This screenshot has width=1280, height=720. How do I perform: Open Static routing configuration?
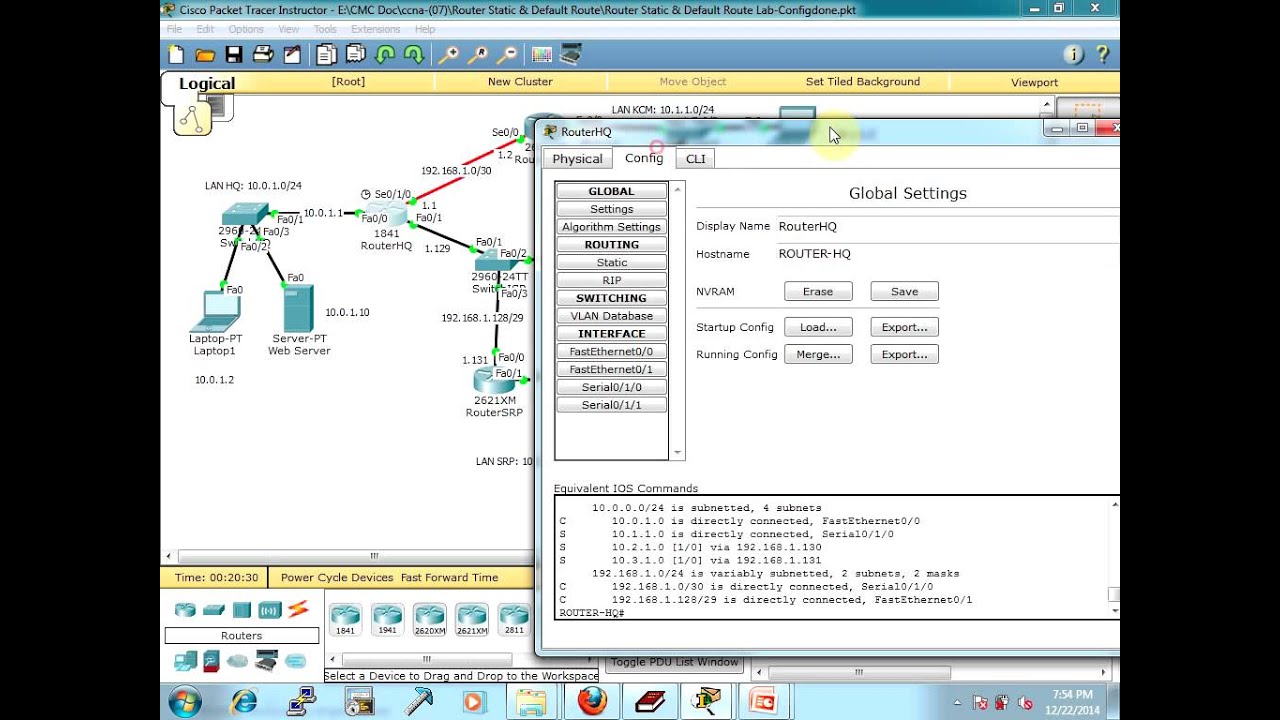click(612, 263)
